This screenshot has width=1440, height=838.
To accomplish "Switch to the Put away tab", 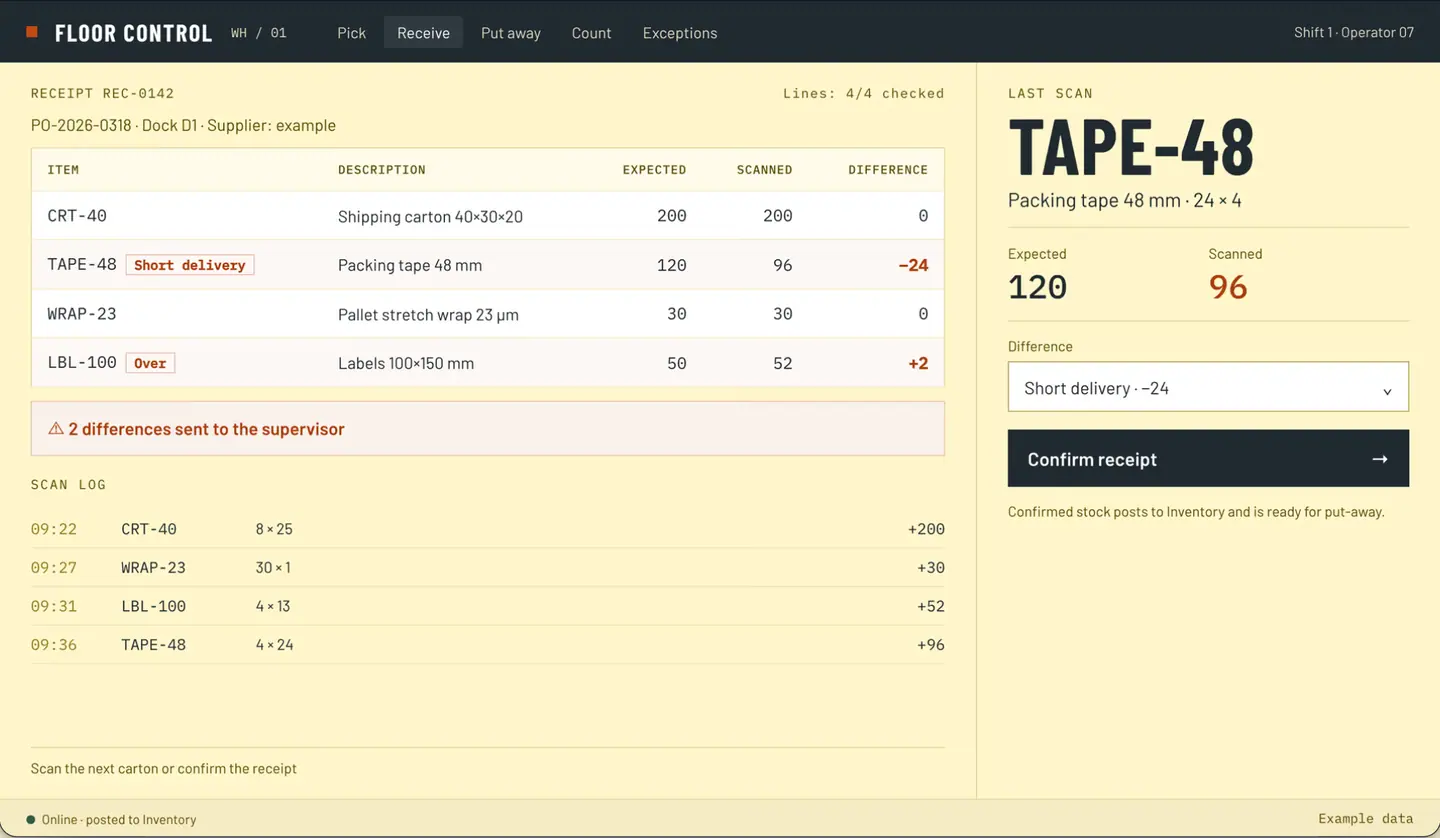I will (511, 32).
